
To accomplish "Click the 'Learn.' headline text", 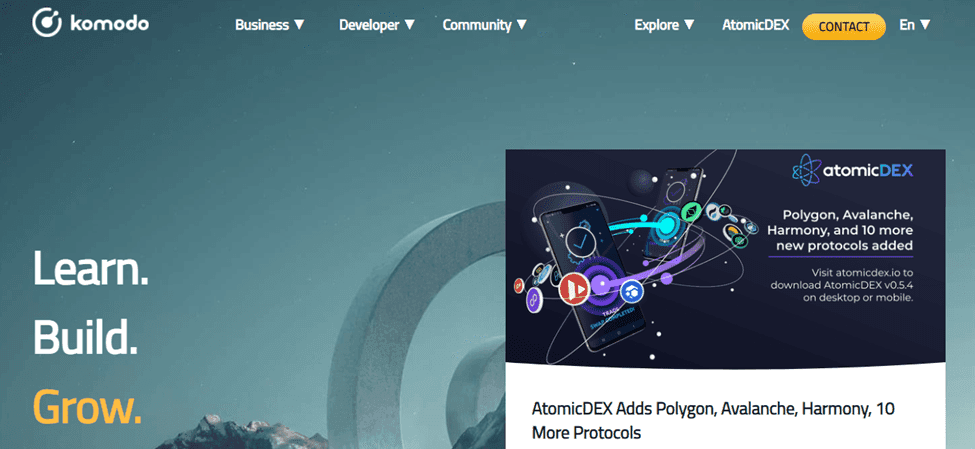I will click(91, 267).
